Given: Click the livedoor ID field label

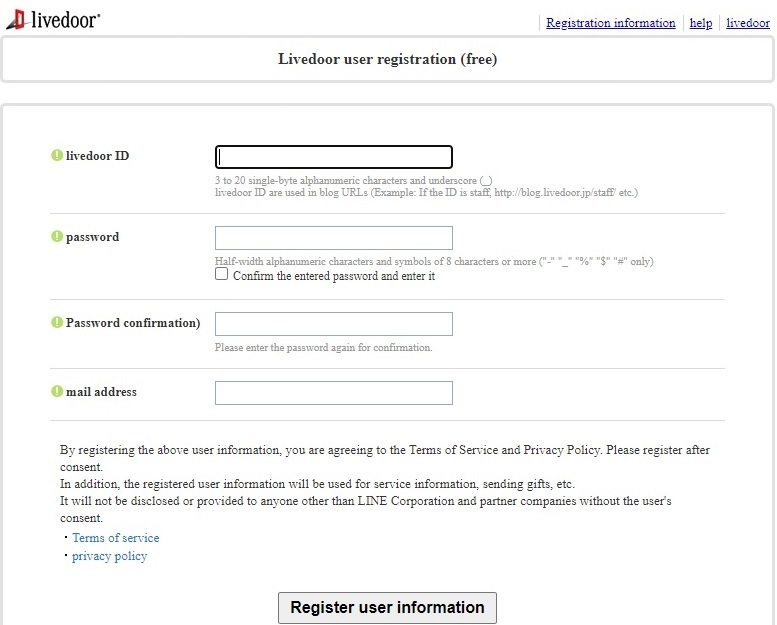Looking at the screenshot, I should (x=98, y=156).
